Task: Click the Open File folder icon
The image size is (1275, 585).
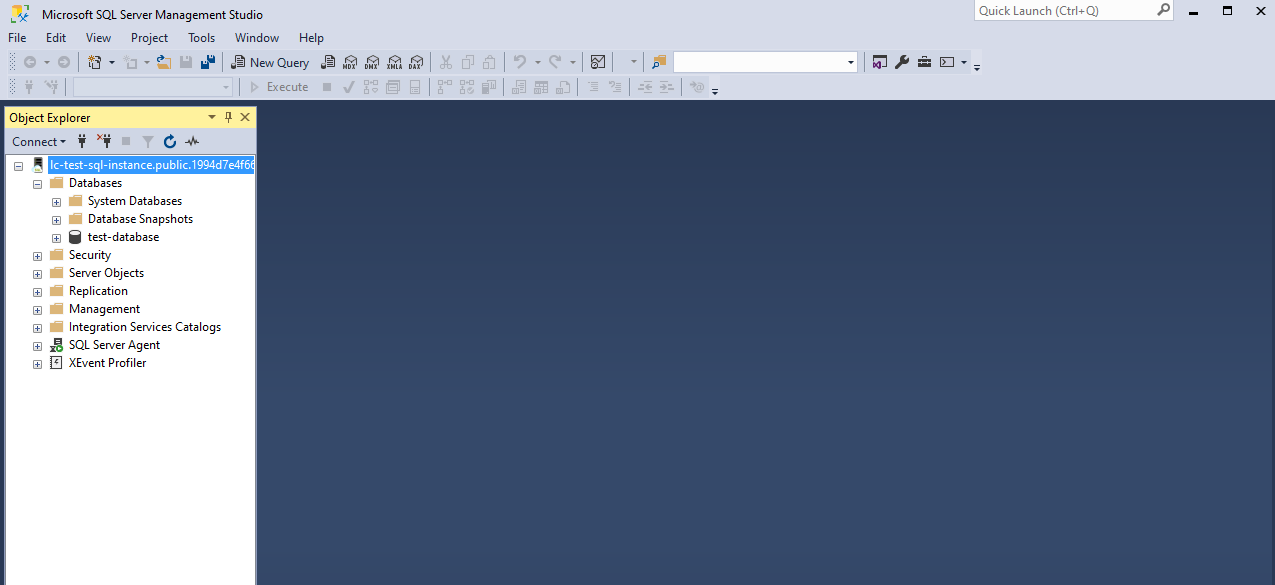Action: click(x=164, y=62)
